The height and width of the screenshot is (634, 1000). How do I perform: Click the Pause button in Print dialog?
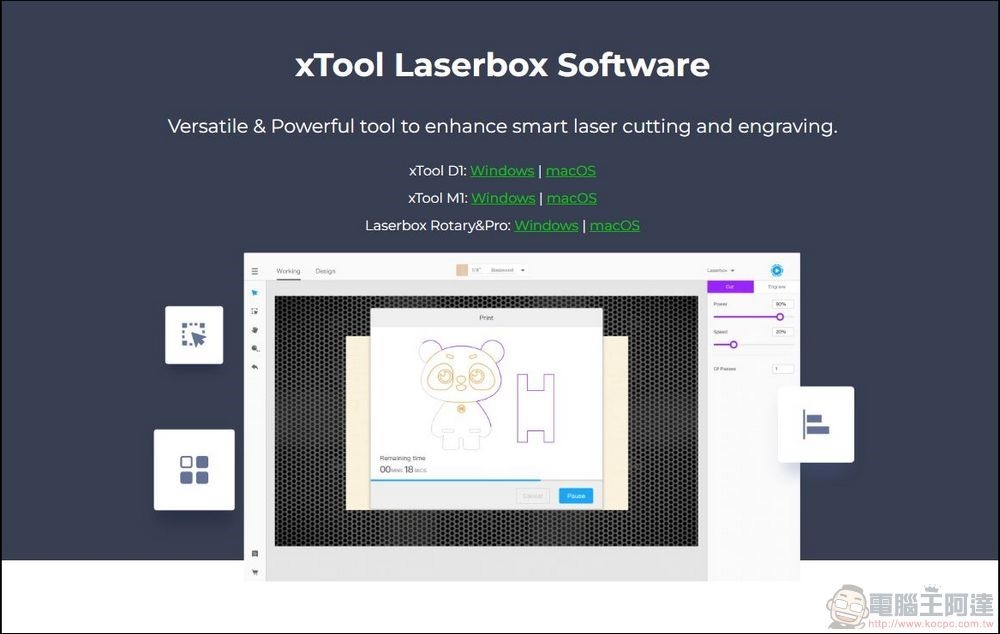click(x=576, y=496)
